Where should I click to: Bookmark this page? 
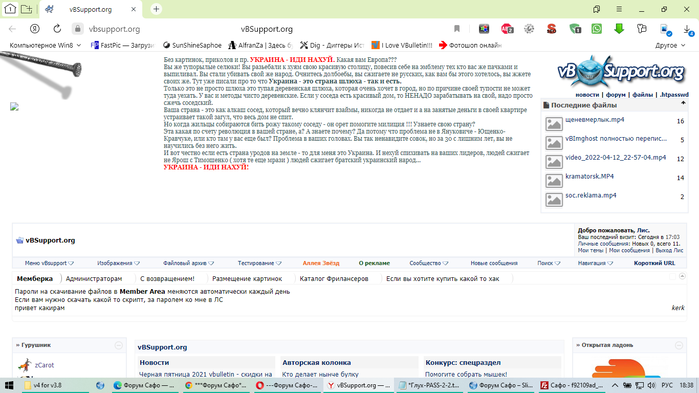point(456,29)
